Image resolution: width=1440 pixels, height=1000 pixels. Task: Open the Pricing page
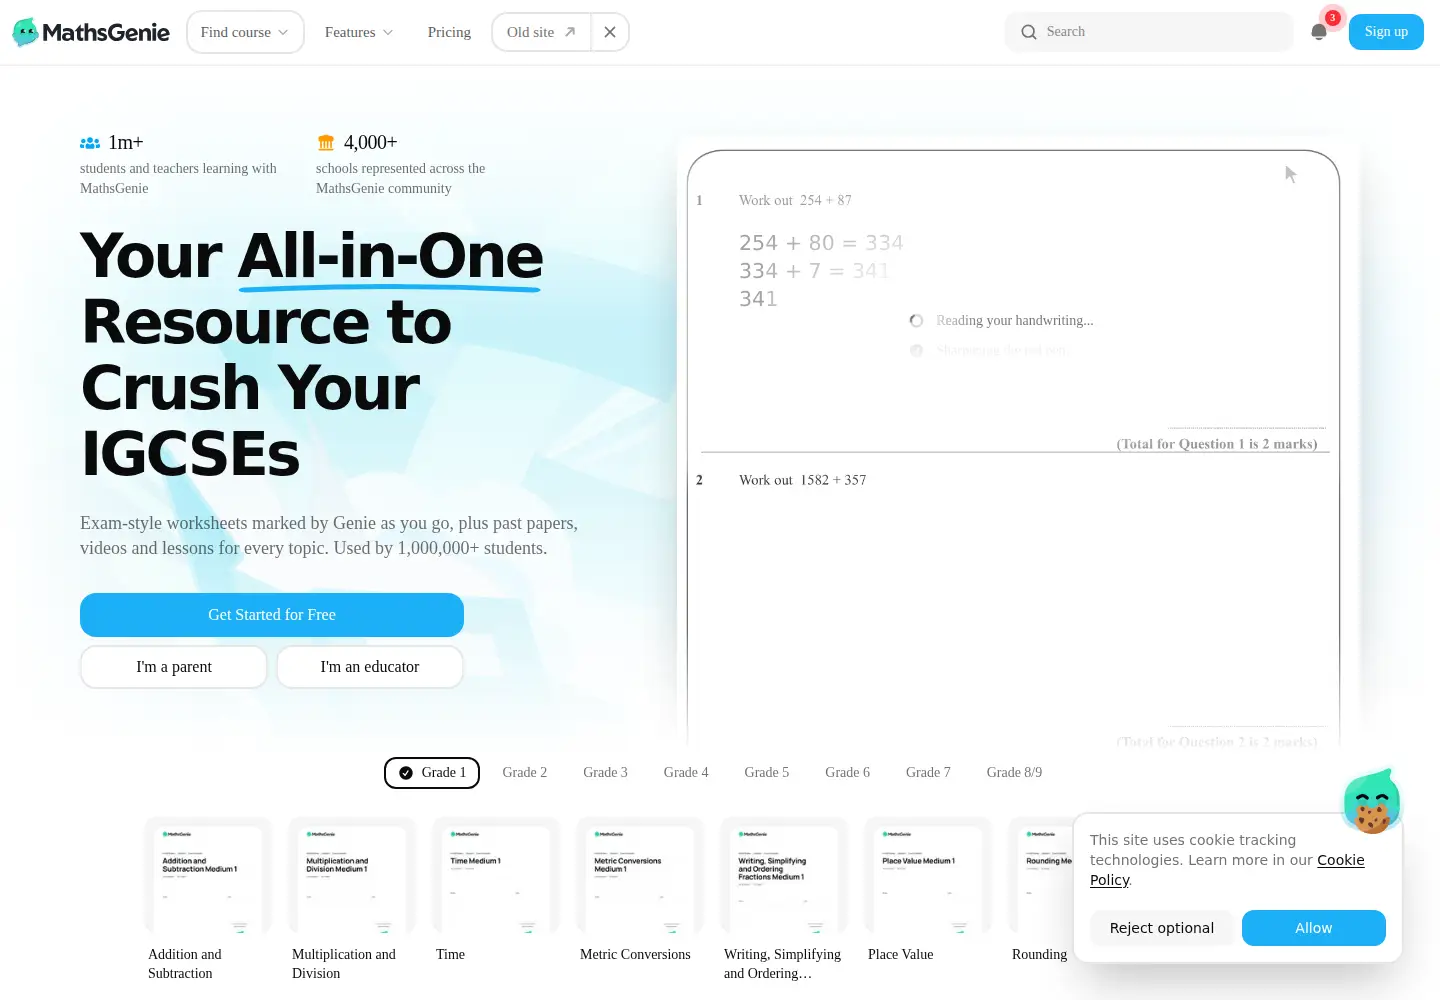click(x=449, y=32)
